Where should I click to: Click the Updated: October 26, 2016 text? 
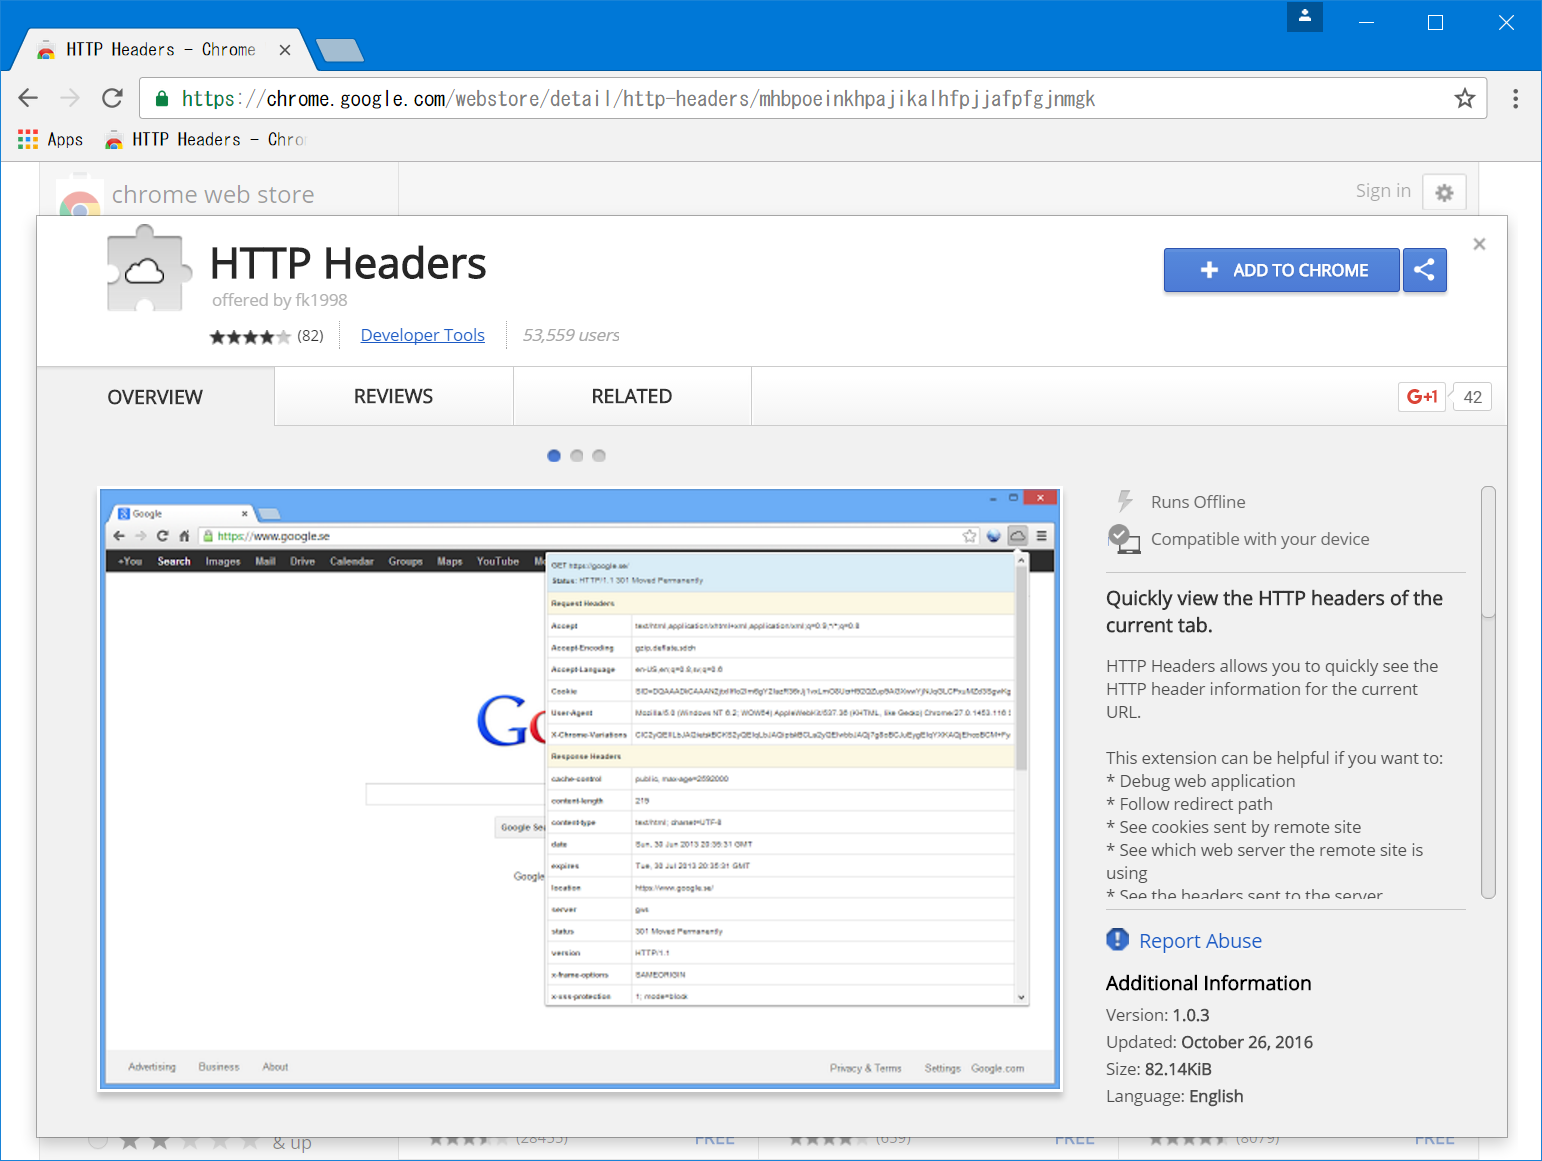pos(1209,1042)
